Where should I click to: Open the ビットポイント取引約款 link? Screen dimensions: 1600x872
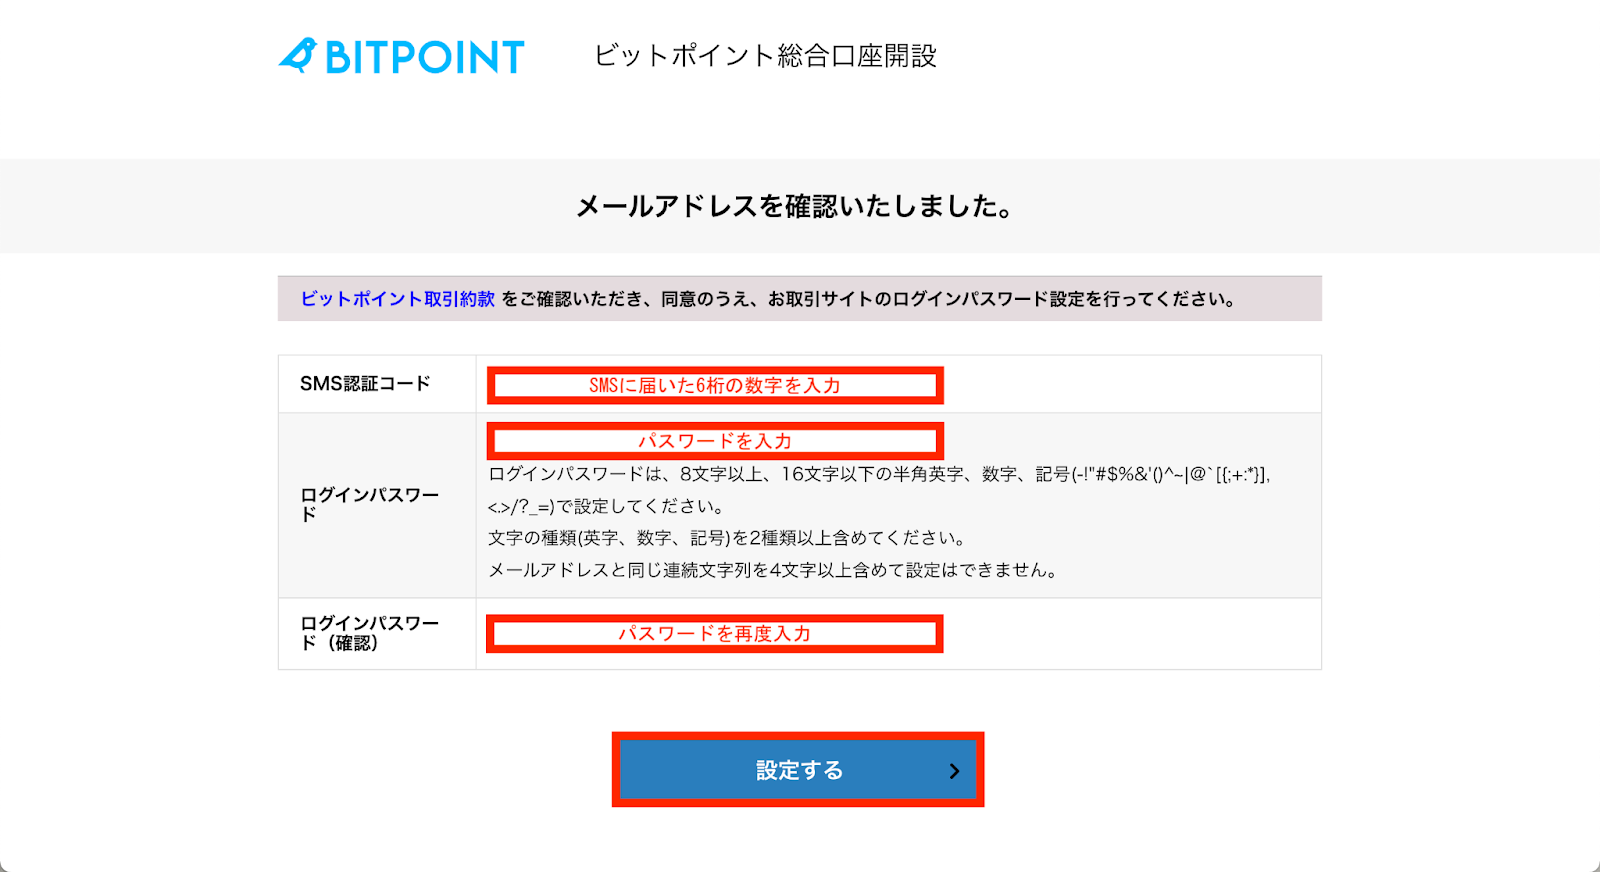click(398, 299)
